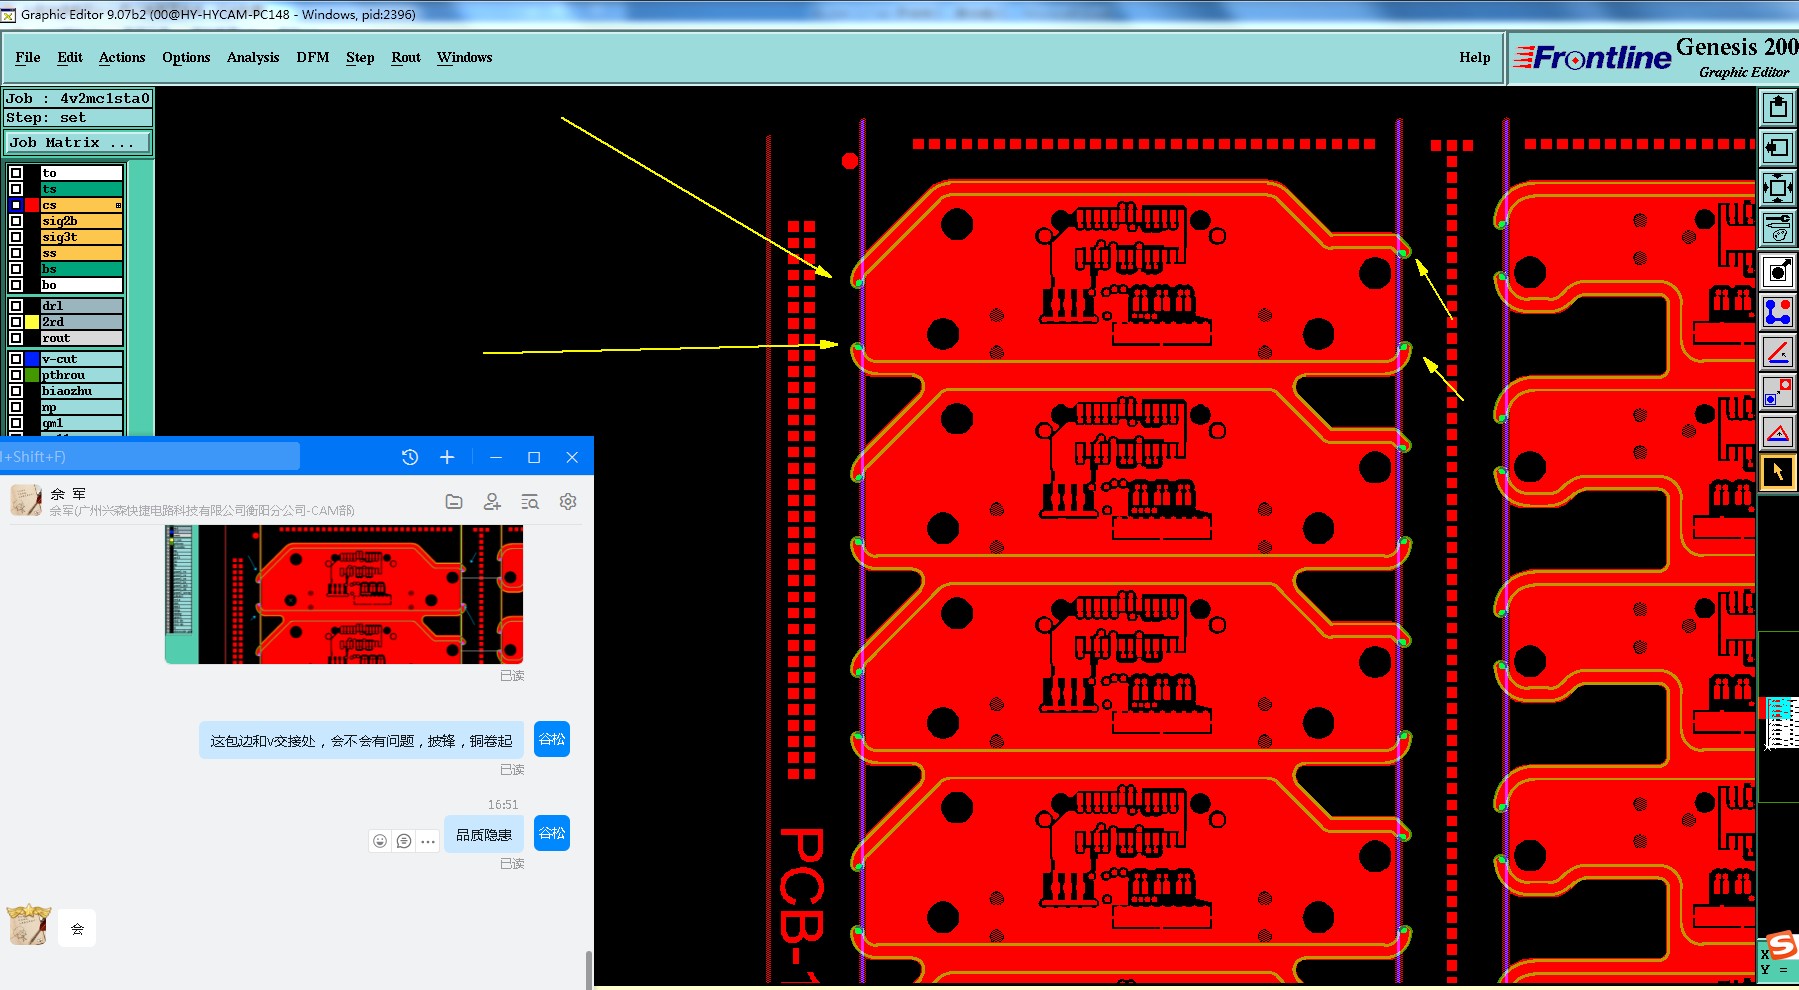The image size is (1799, 990).
Task: Open the search messages icon in chat header
Action: pyautogui.click(x=530, y=502)
